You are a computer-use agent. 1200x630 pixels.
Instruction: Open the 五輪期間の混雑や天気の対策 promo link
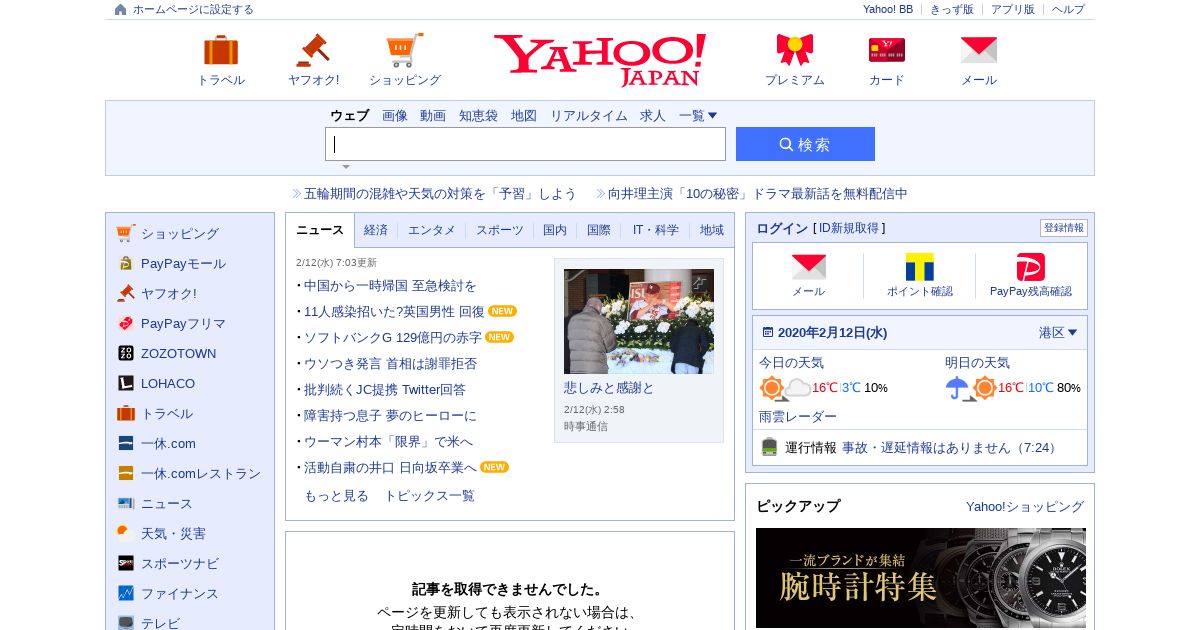click(440, 193)
